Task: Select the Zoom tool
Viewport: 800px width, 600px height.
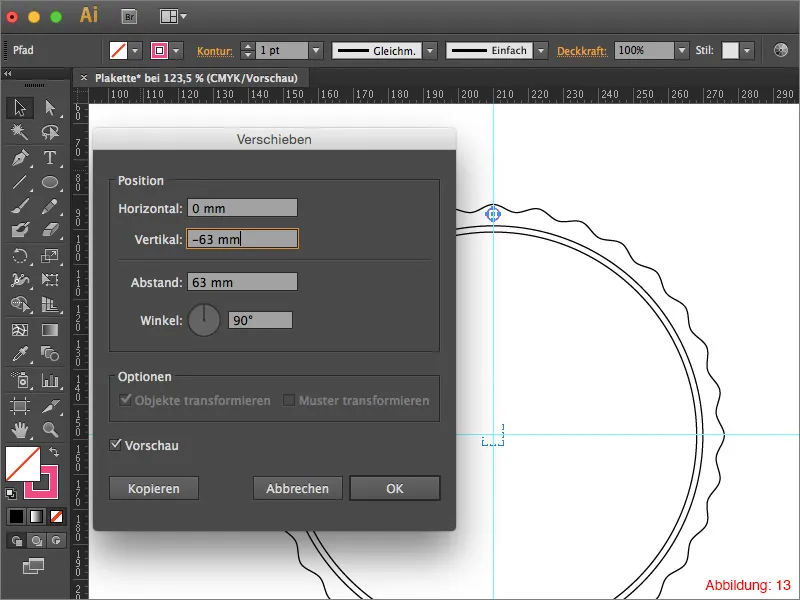Action: [50, 430]
